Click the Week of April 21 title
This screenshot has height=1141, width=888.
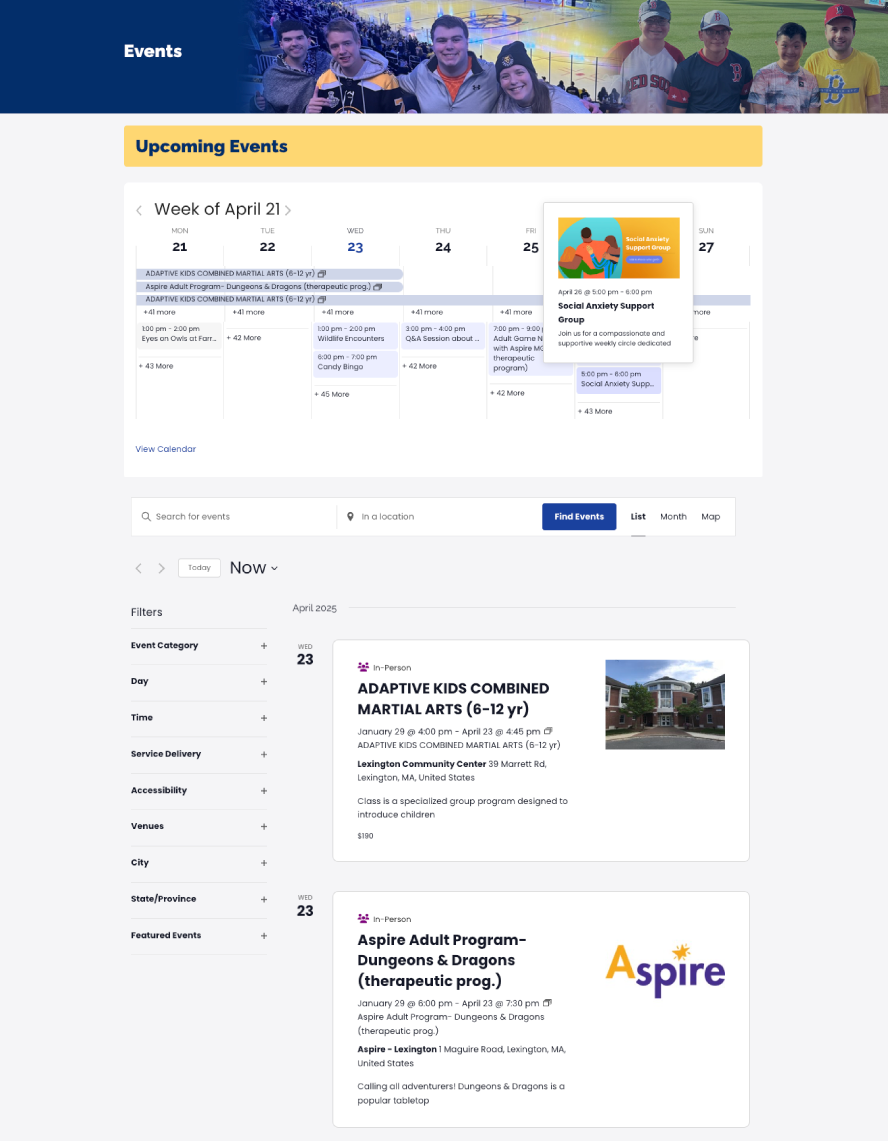(217, 210)
